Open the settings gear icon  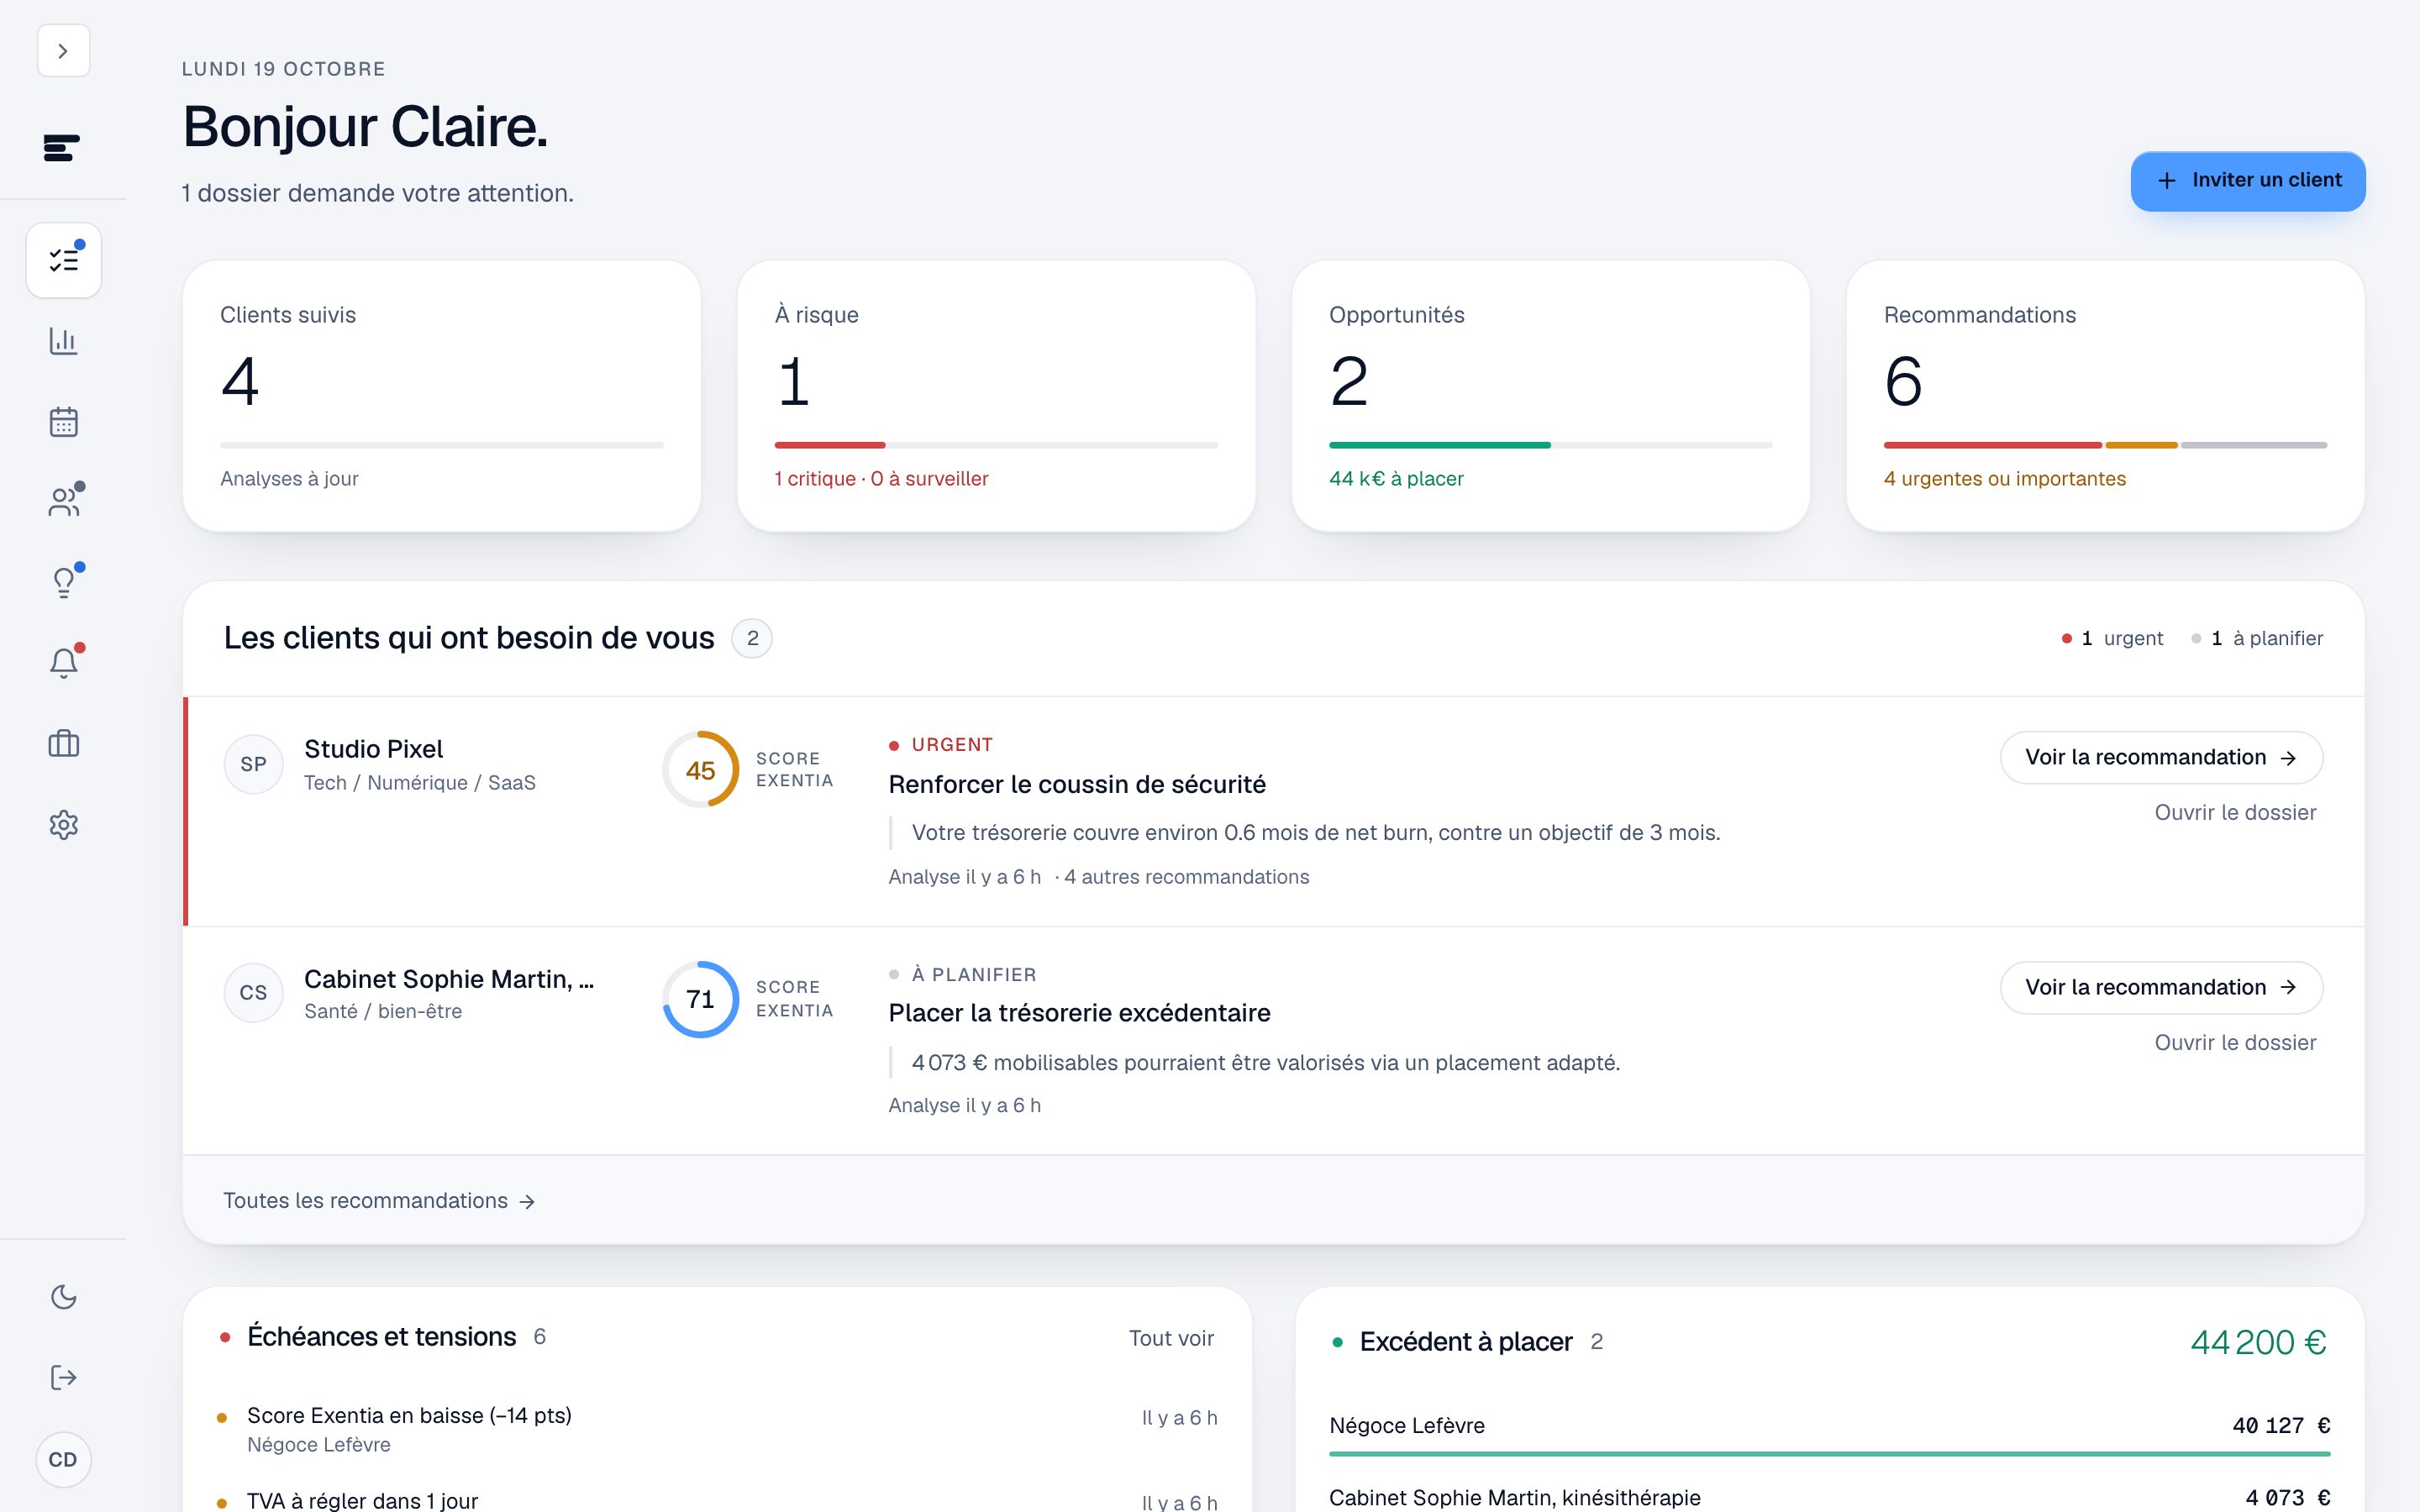pyautogui.click(x=63, y=825)
